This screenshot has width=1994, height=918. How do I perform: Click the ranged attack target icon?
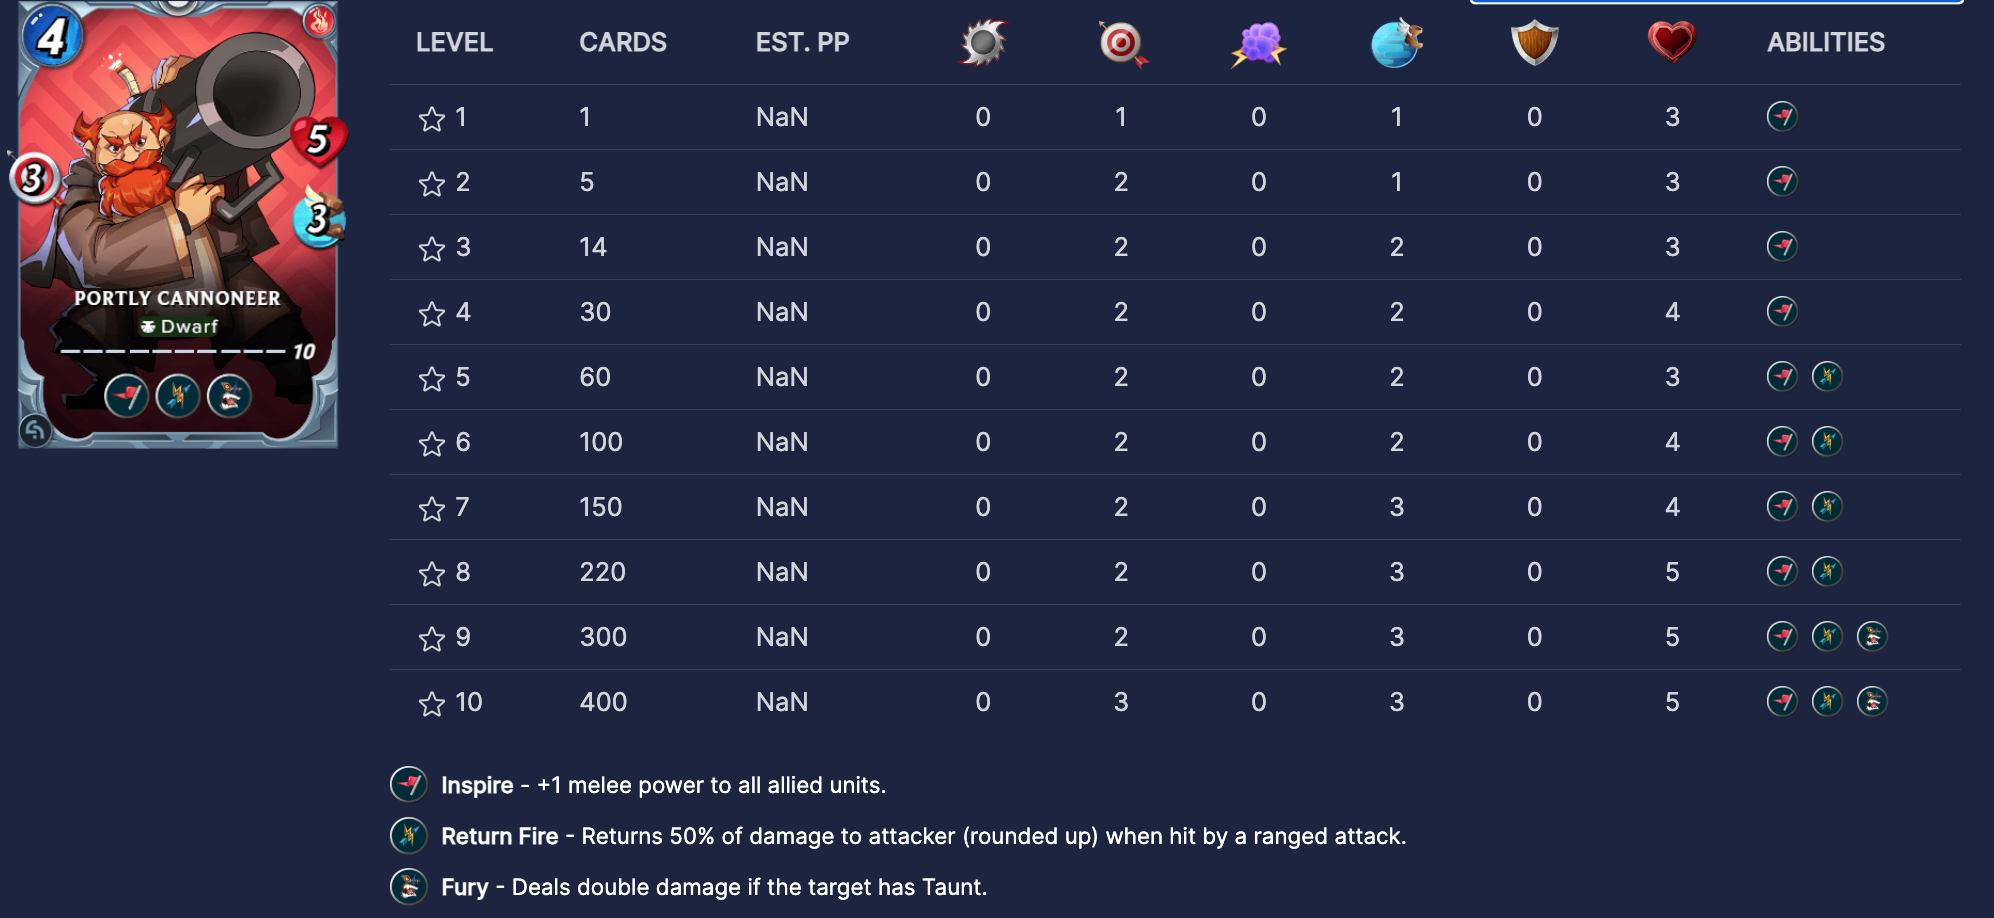pyautogui.click(x=1121, y=43)
